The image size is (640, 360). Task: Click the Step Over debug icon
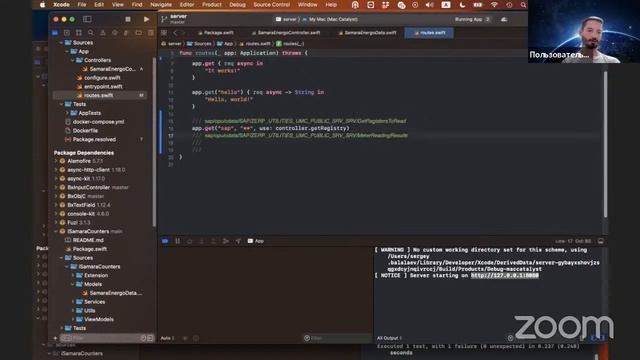point(189,241)
